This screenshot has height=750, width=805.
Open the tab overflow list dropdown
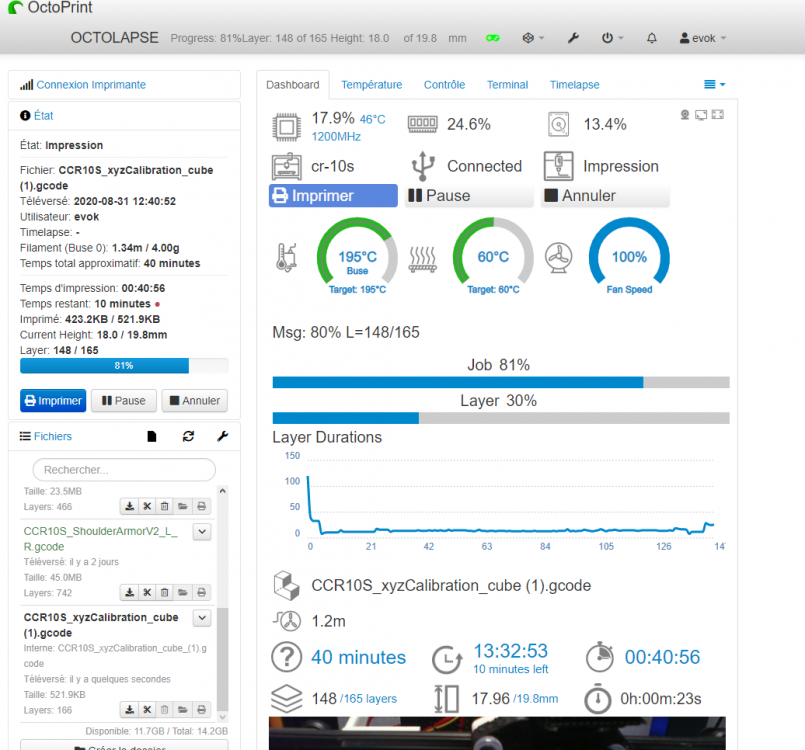(714, 84)
